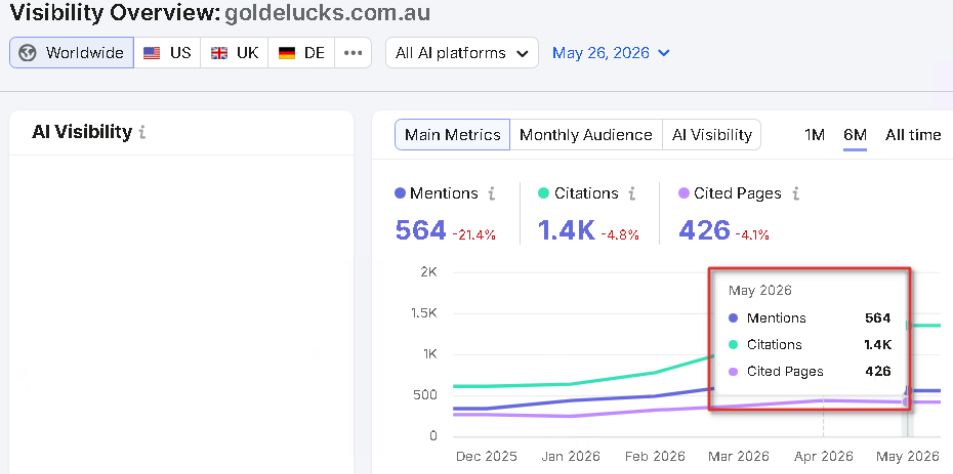
Task: Open more regions ellipsis menu
Action: (x=353, y=53)
